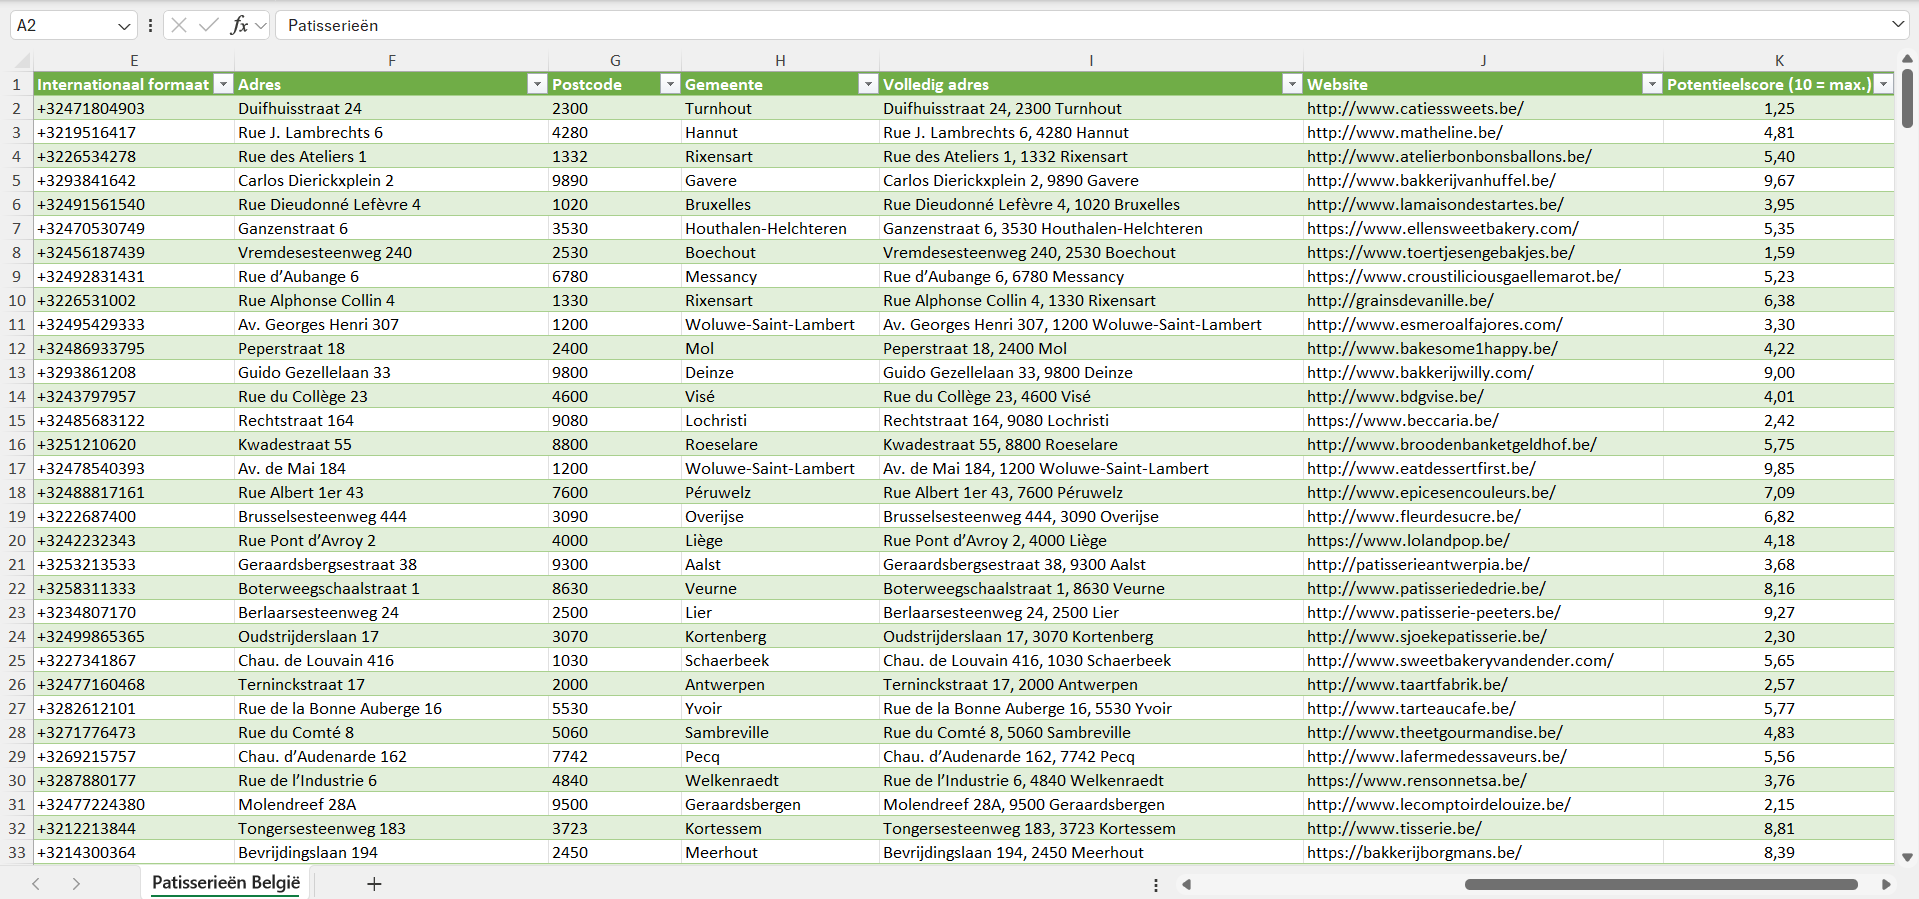
Task: Select column header G
Action: (615, 61)
